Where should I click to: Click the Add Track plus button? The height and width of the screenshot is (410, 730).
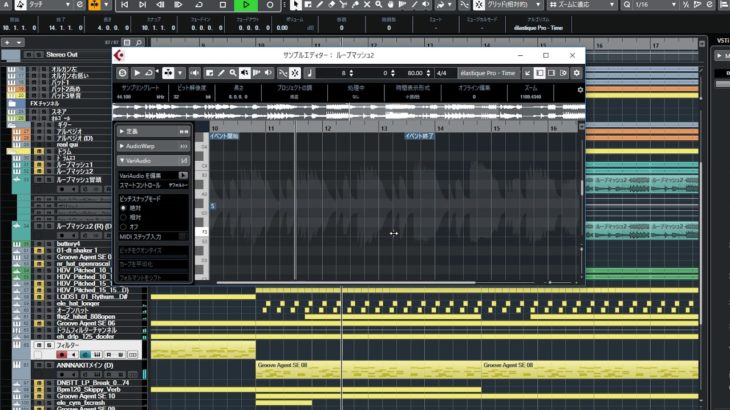point(7,42)
